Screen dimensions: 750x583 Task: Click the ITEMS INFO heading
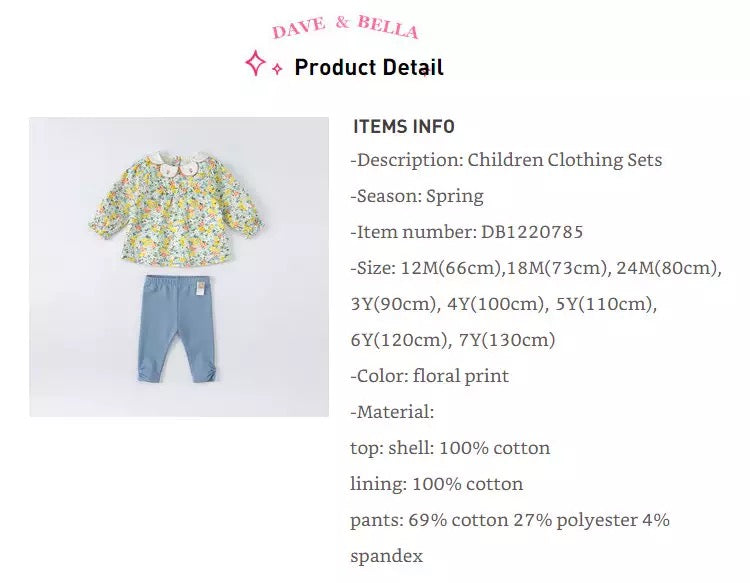[x=404, y=127]
